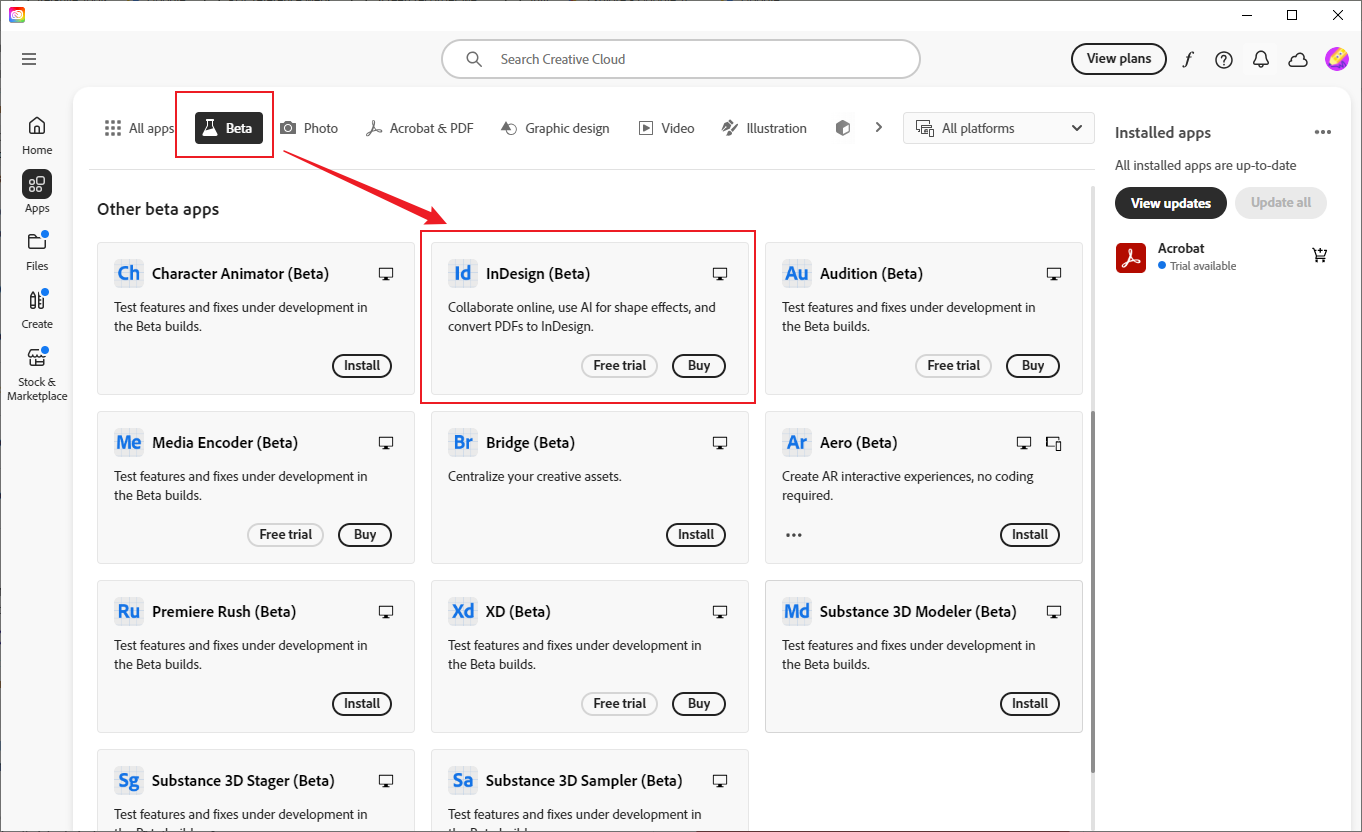1362x832 pixels.
Task: Select the Graphic design tab
Action: point(555,128)
